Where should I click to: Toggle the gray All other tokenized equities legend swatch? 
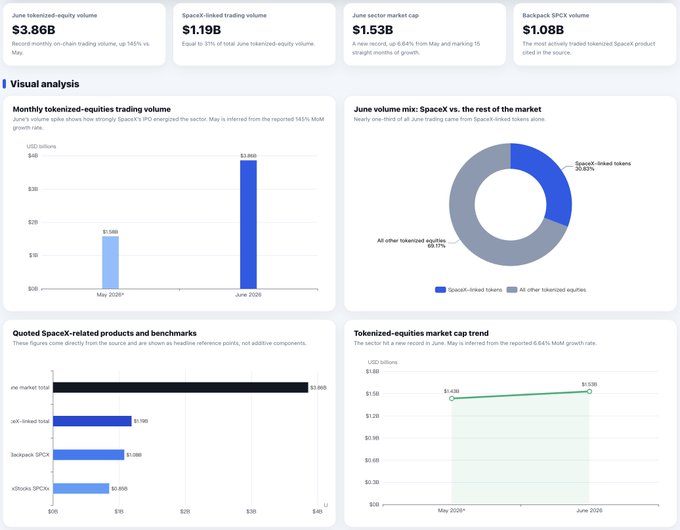click(512, 290)
